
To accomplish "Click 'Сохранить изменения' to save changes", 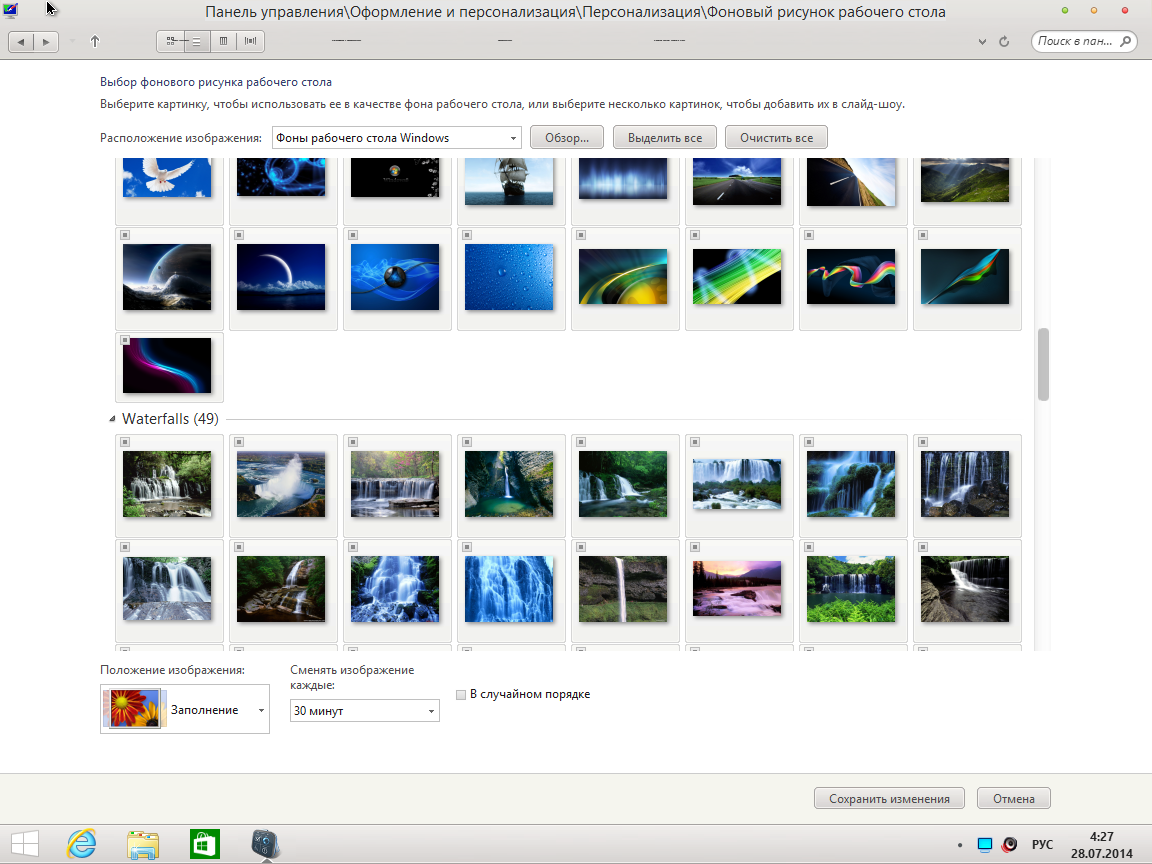I will click(889, 799).
